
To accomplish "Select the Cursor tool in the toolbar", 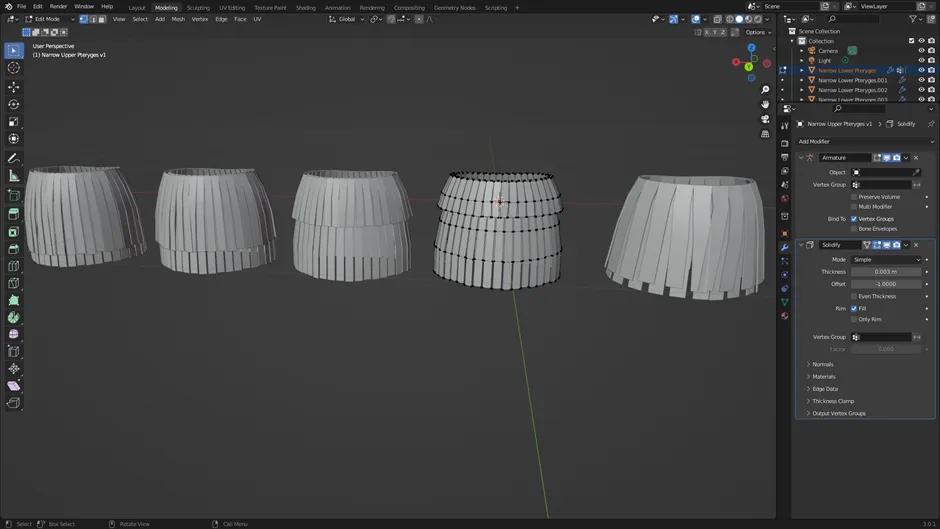I will 13,68.
